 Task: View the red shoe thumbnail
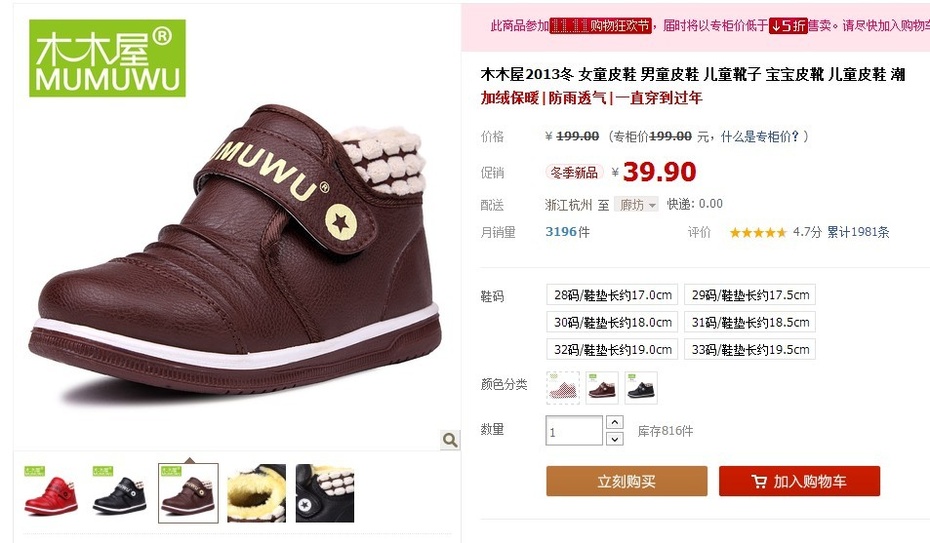pos(51,493)
